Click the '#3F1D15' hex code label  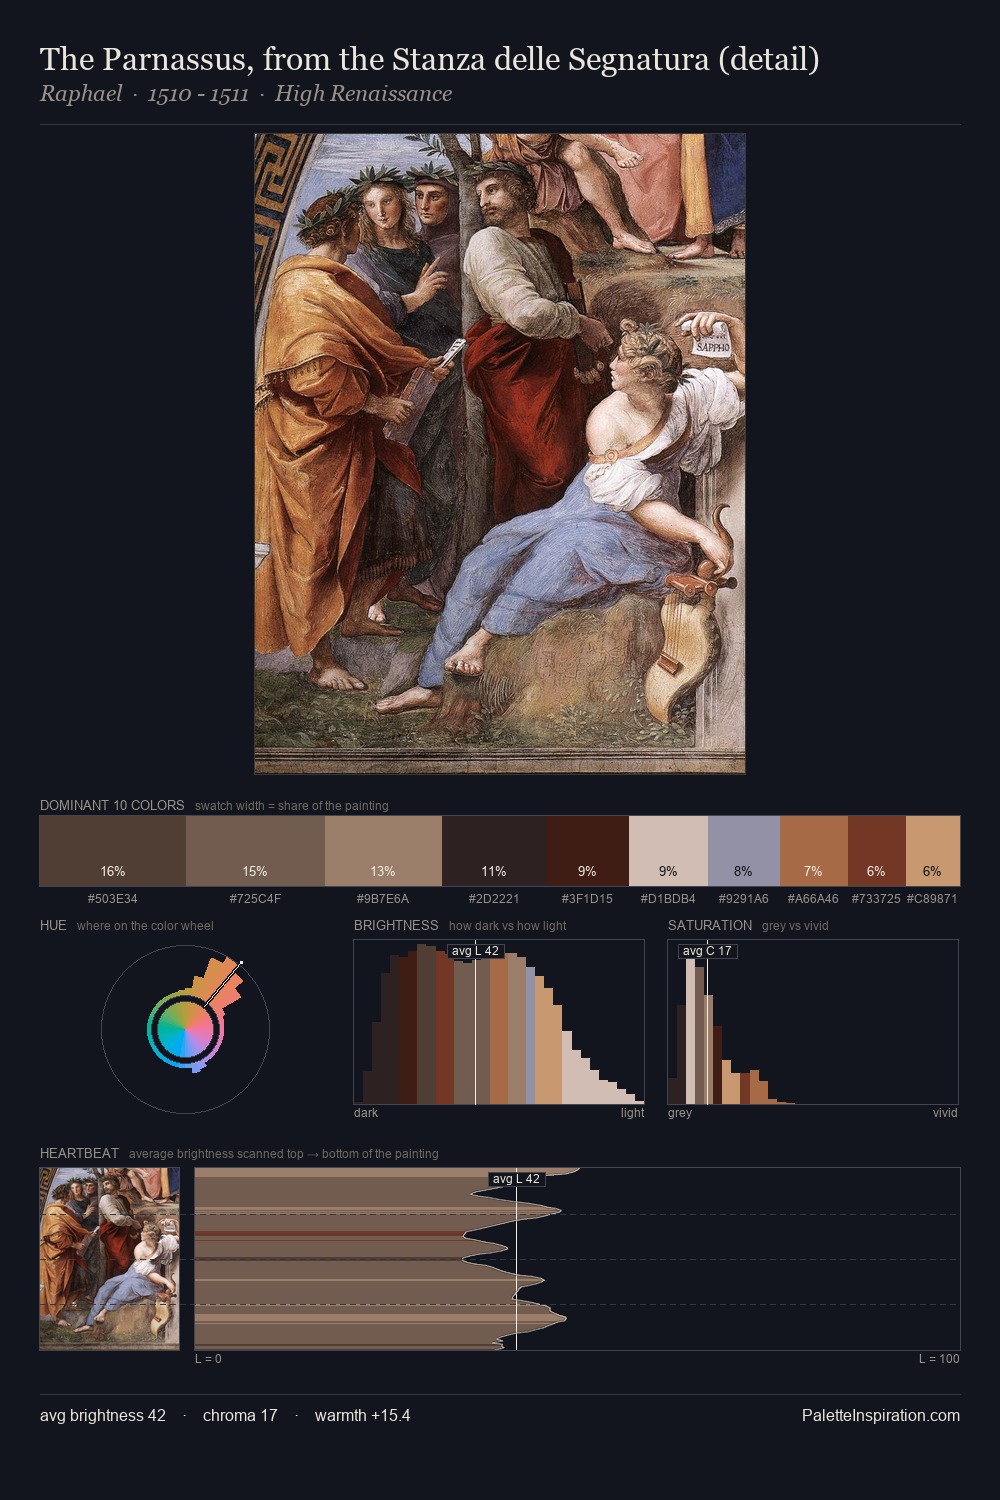pyautogui.click(x=587, y=899)
